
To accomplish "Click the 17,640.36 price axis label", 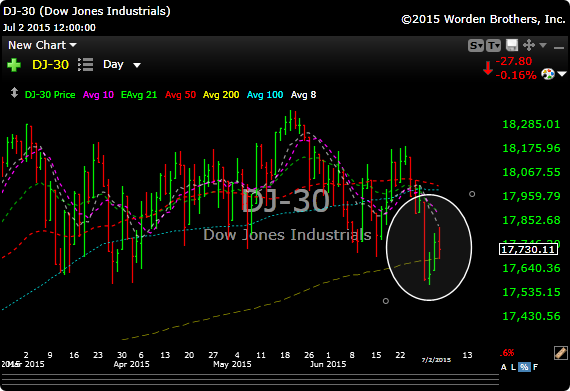I will 531,268.
